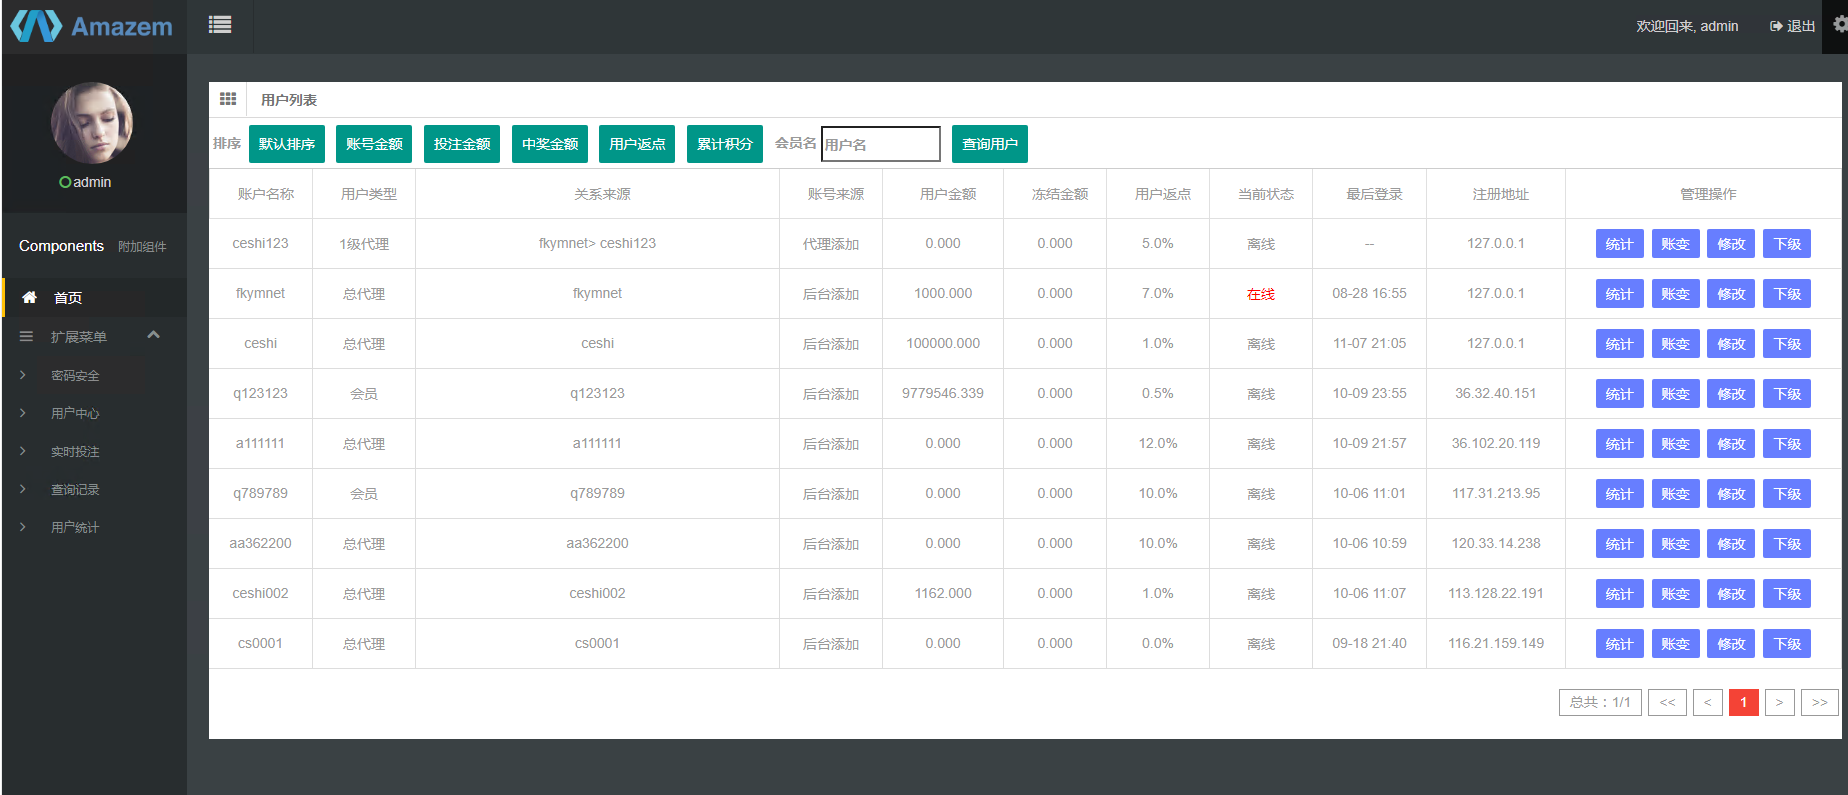Go to last page with >> button
1848x795 pixels.
click(x=1819, y=703)
